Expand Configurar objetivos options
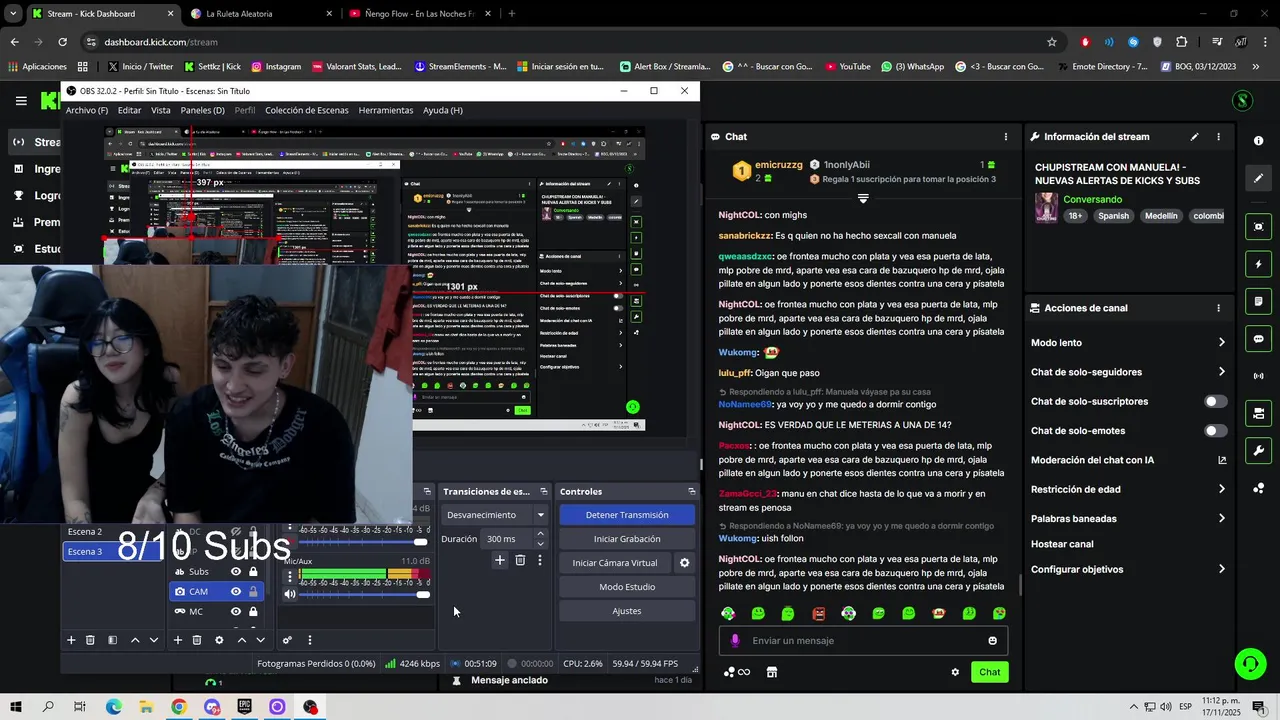This screenshot has height=720, width=1280. [x=1221, y=569]
